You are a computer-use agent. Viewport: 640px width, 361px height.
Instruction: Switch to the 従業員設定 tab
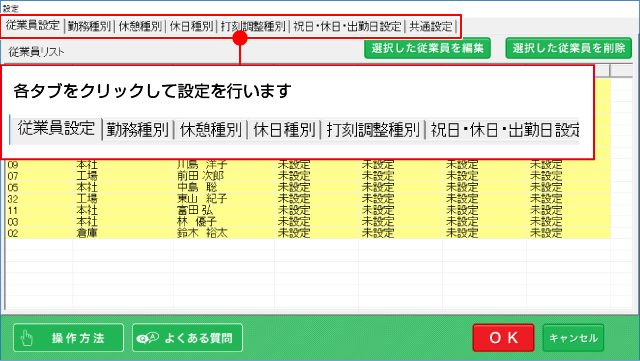(33, 26)
